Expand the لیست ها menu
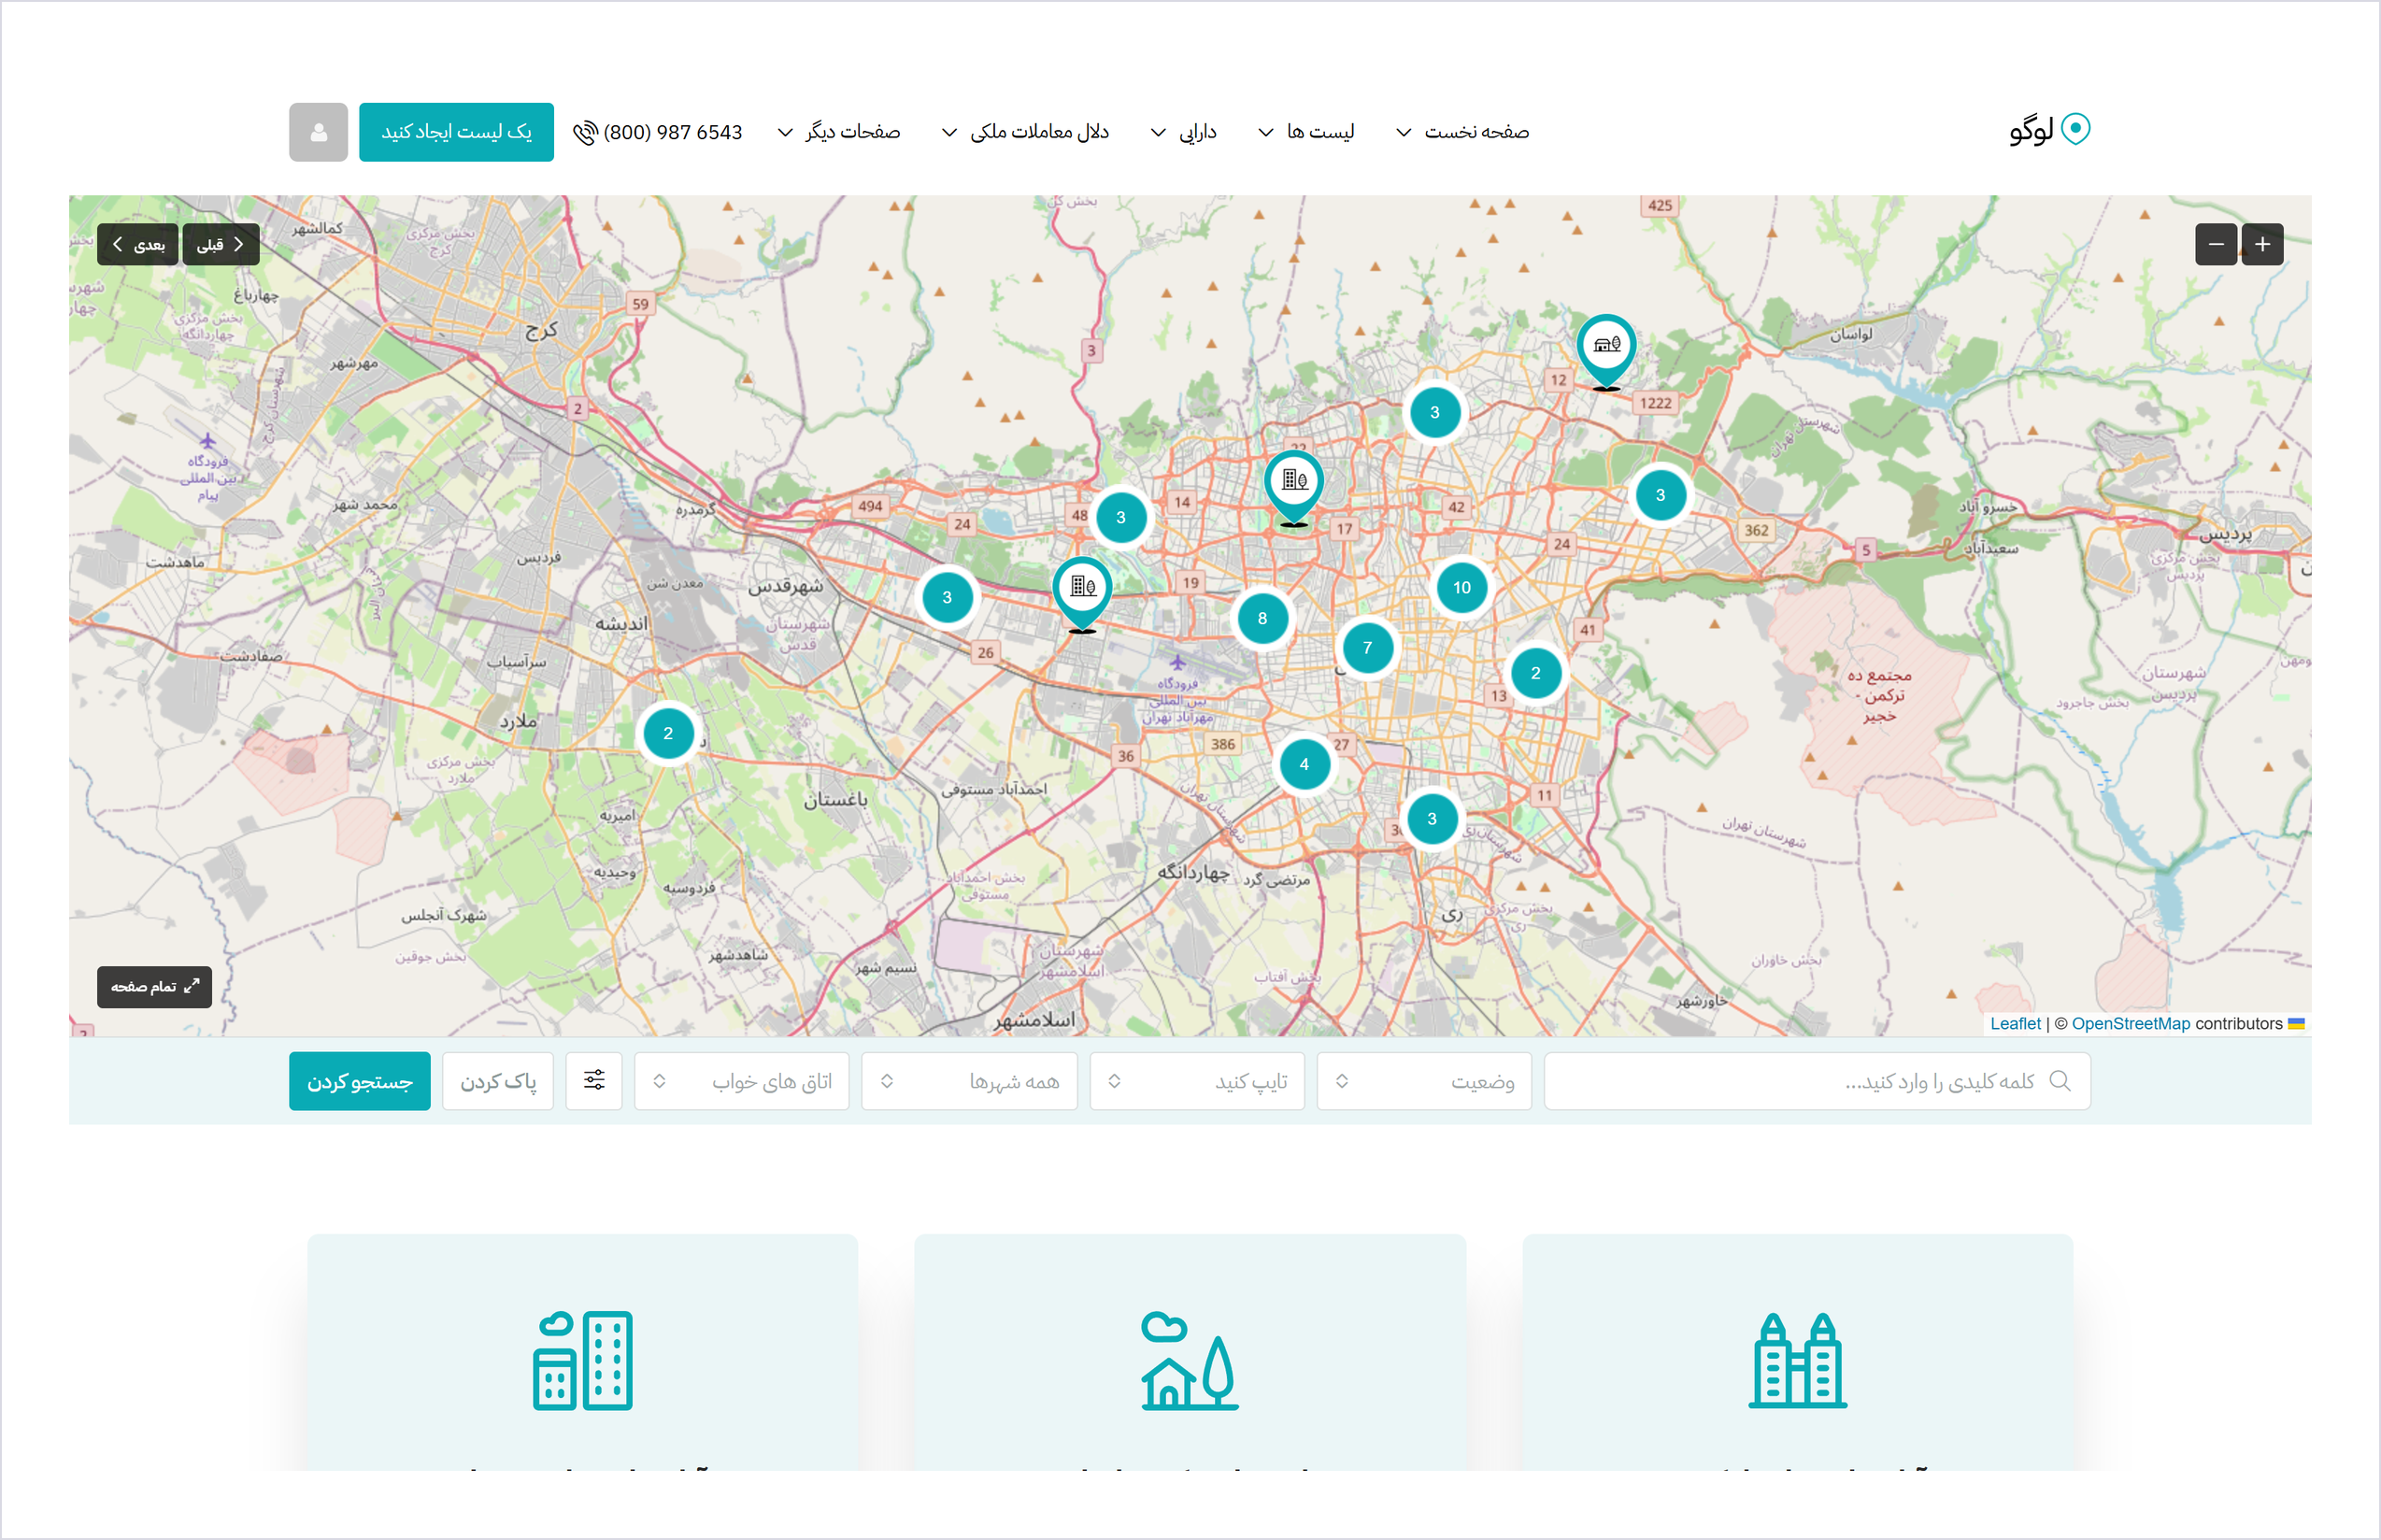The height and width of the screenshot is (1540, 2381). tap(1306, 132)
